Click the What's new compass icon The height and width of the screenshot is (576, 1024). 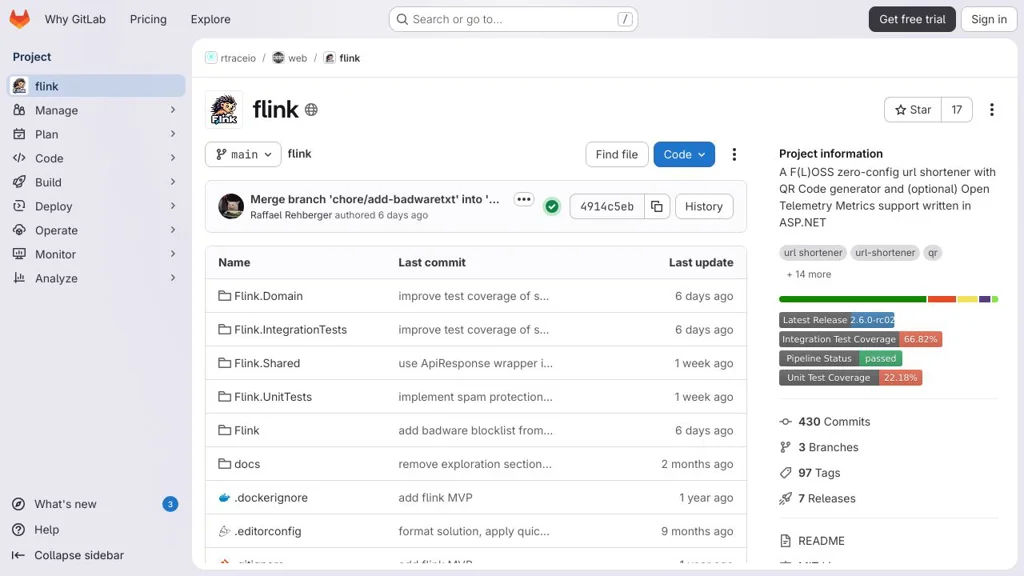19,504
